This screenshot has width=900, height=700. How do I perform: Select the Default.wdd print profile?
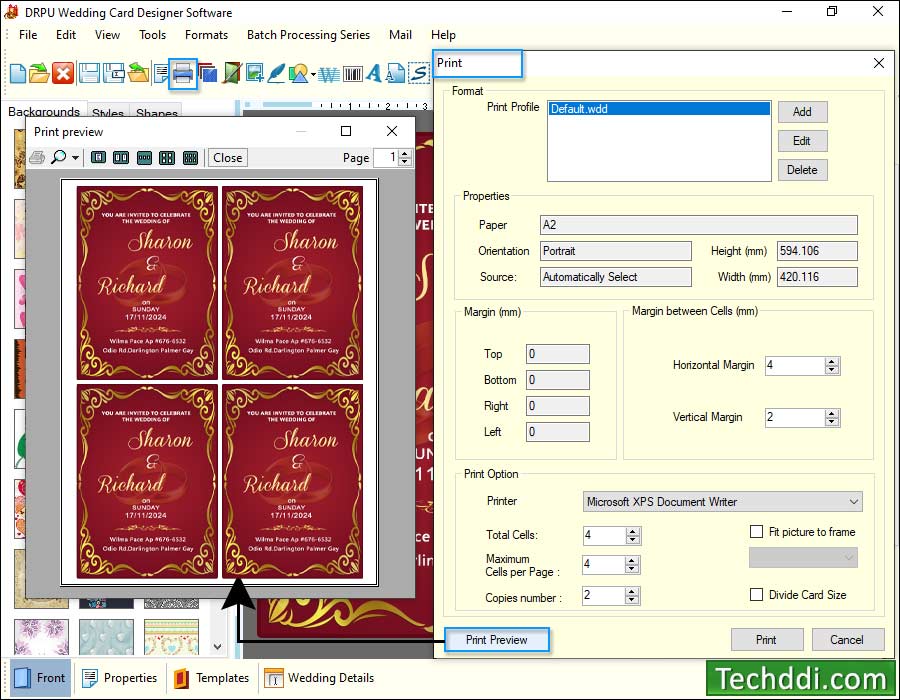pyautogui.click(x=659, y=108)
